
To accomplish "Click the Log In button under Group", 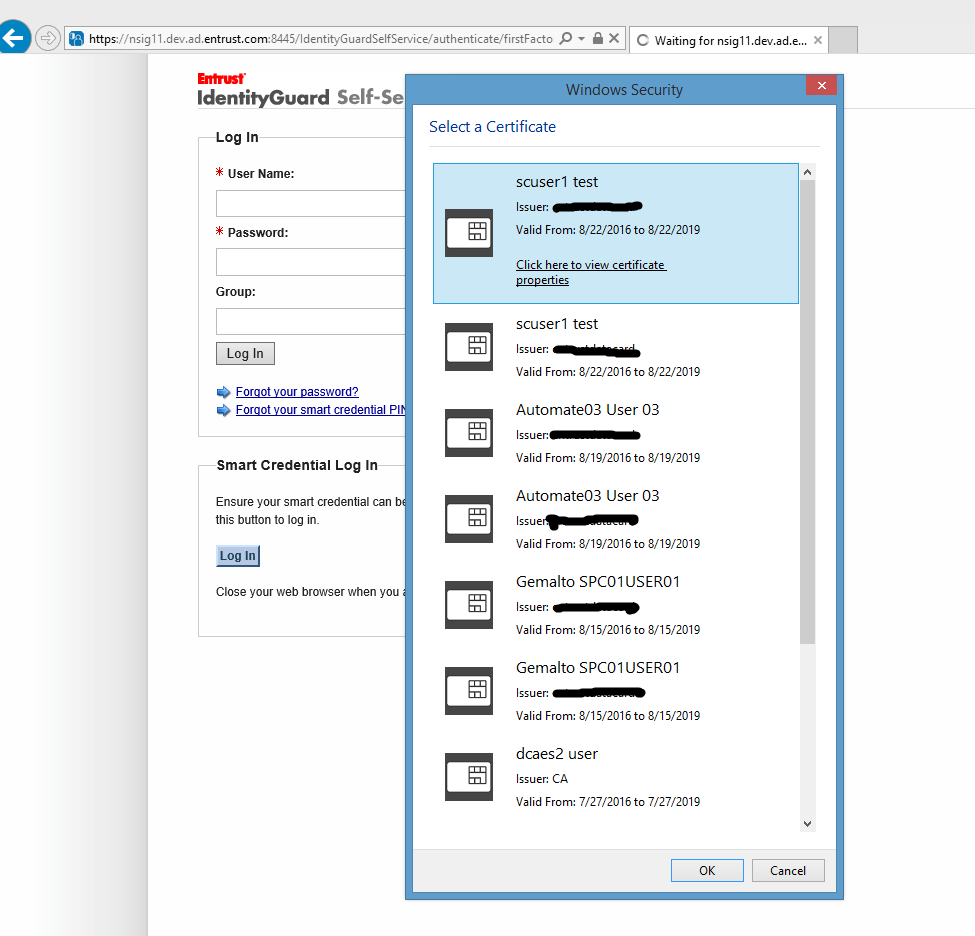I will (x=245, y=353).
